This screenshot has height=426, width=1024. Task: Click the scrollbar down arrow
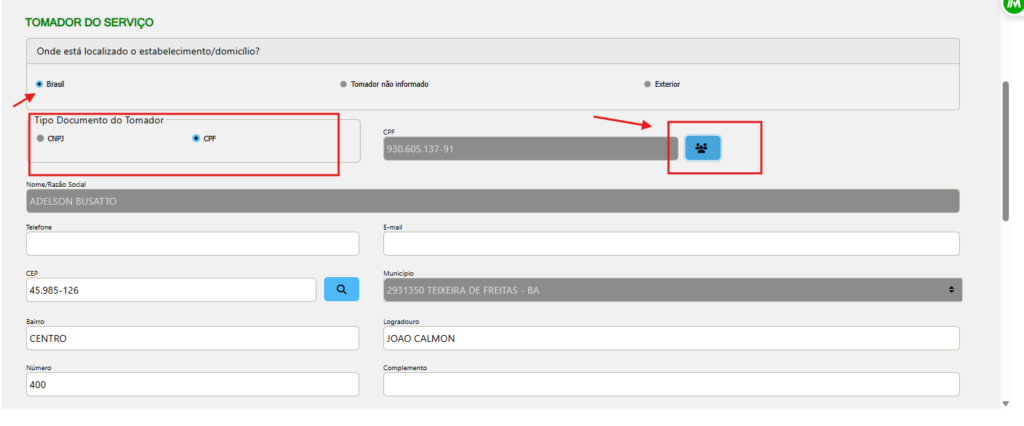click(x=1005, y=402)
